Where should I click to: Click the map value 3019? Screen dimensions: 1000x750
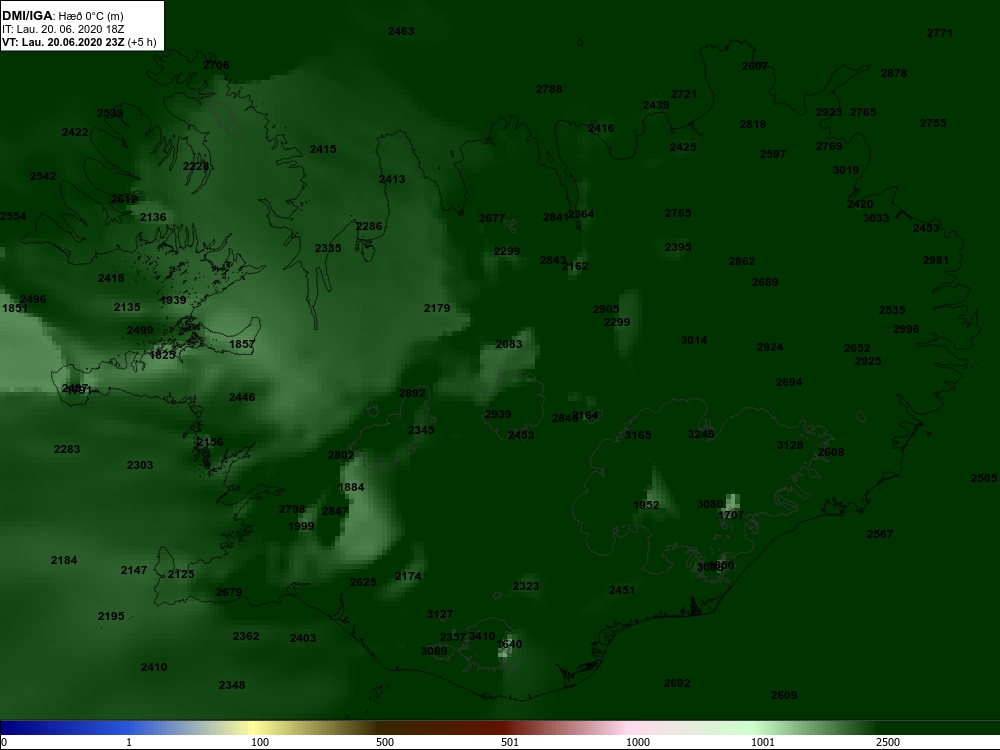[x=846, y=170]
